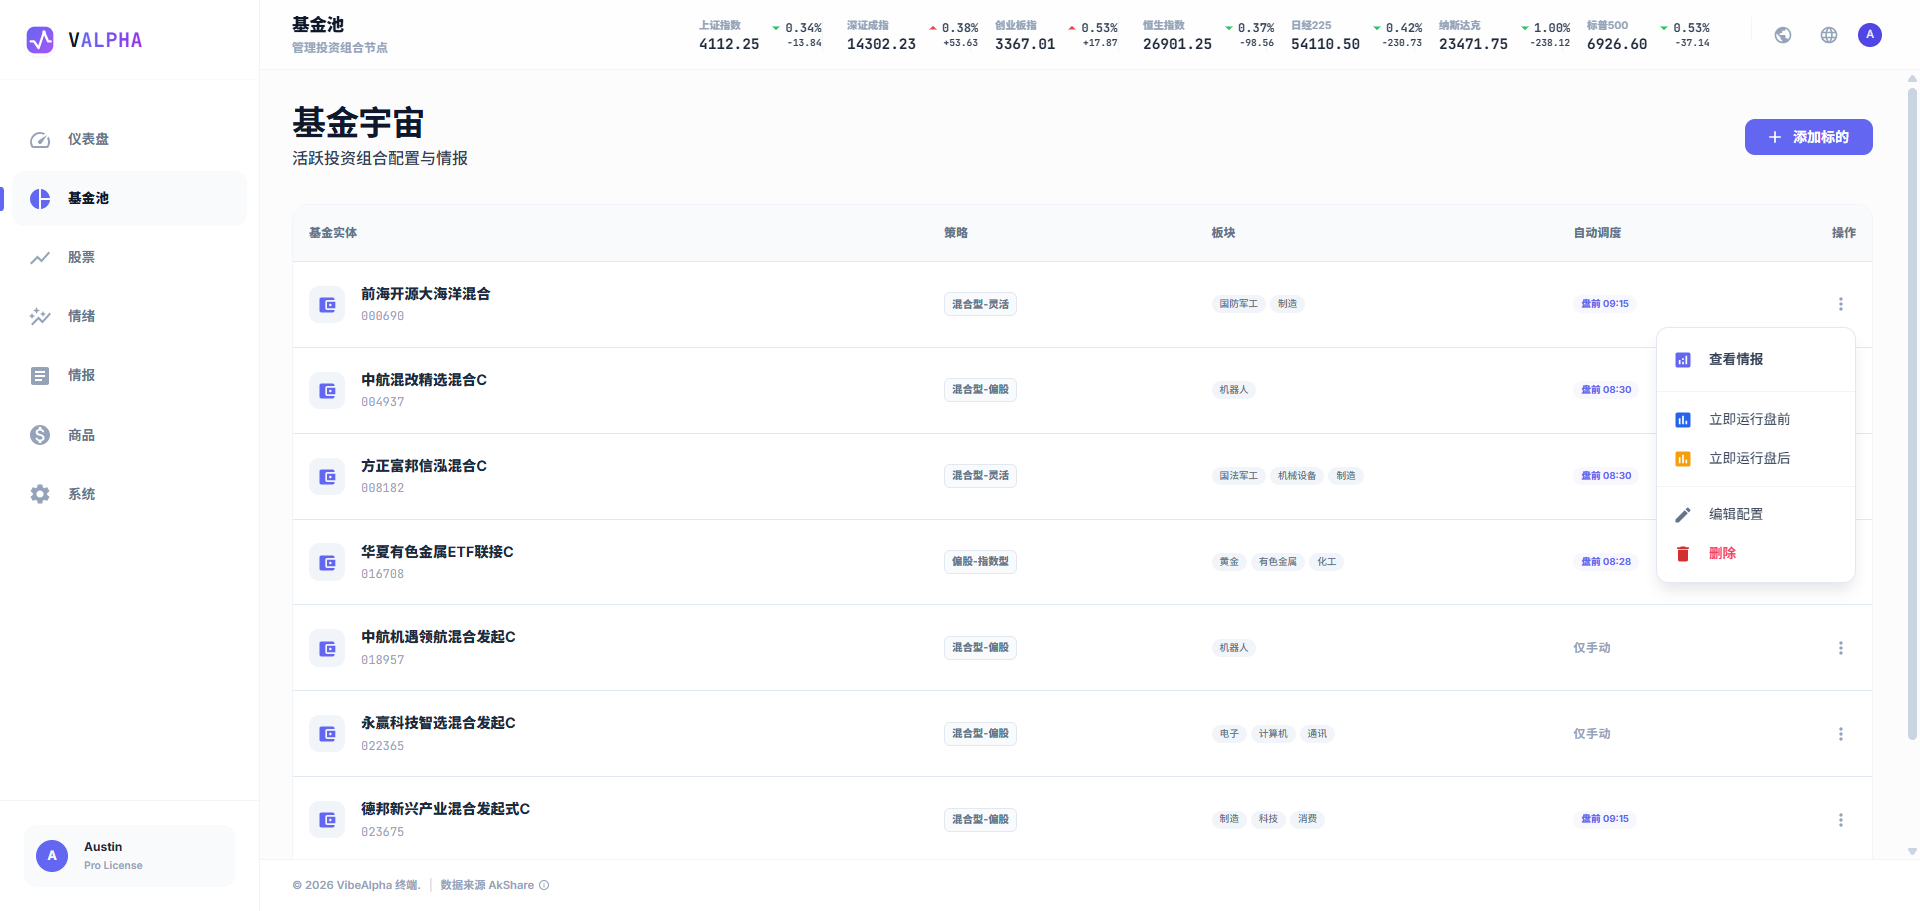The width and height of the screenshot is (1920, 911).
Task: Open row menu for 前海开源大海洋混合
Action: point(1840,304)
